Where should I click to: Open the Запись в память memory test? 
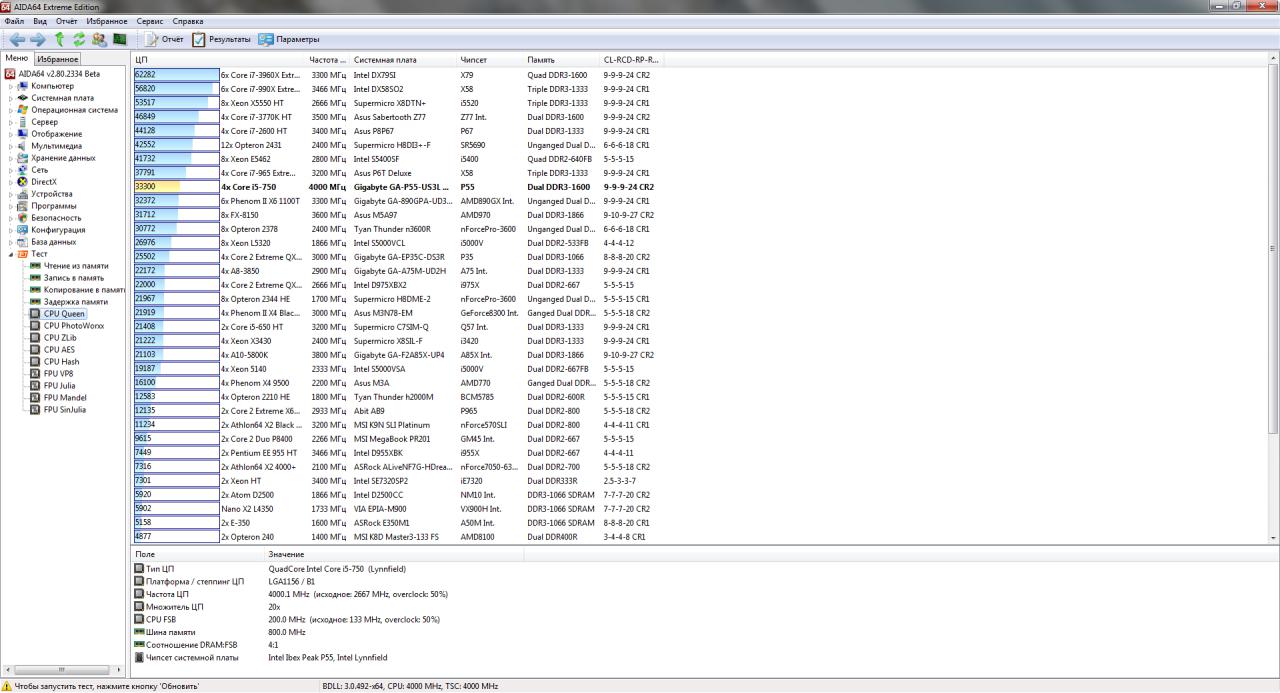pos(73,278)
